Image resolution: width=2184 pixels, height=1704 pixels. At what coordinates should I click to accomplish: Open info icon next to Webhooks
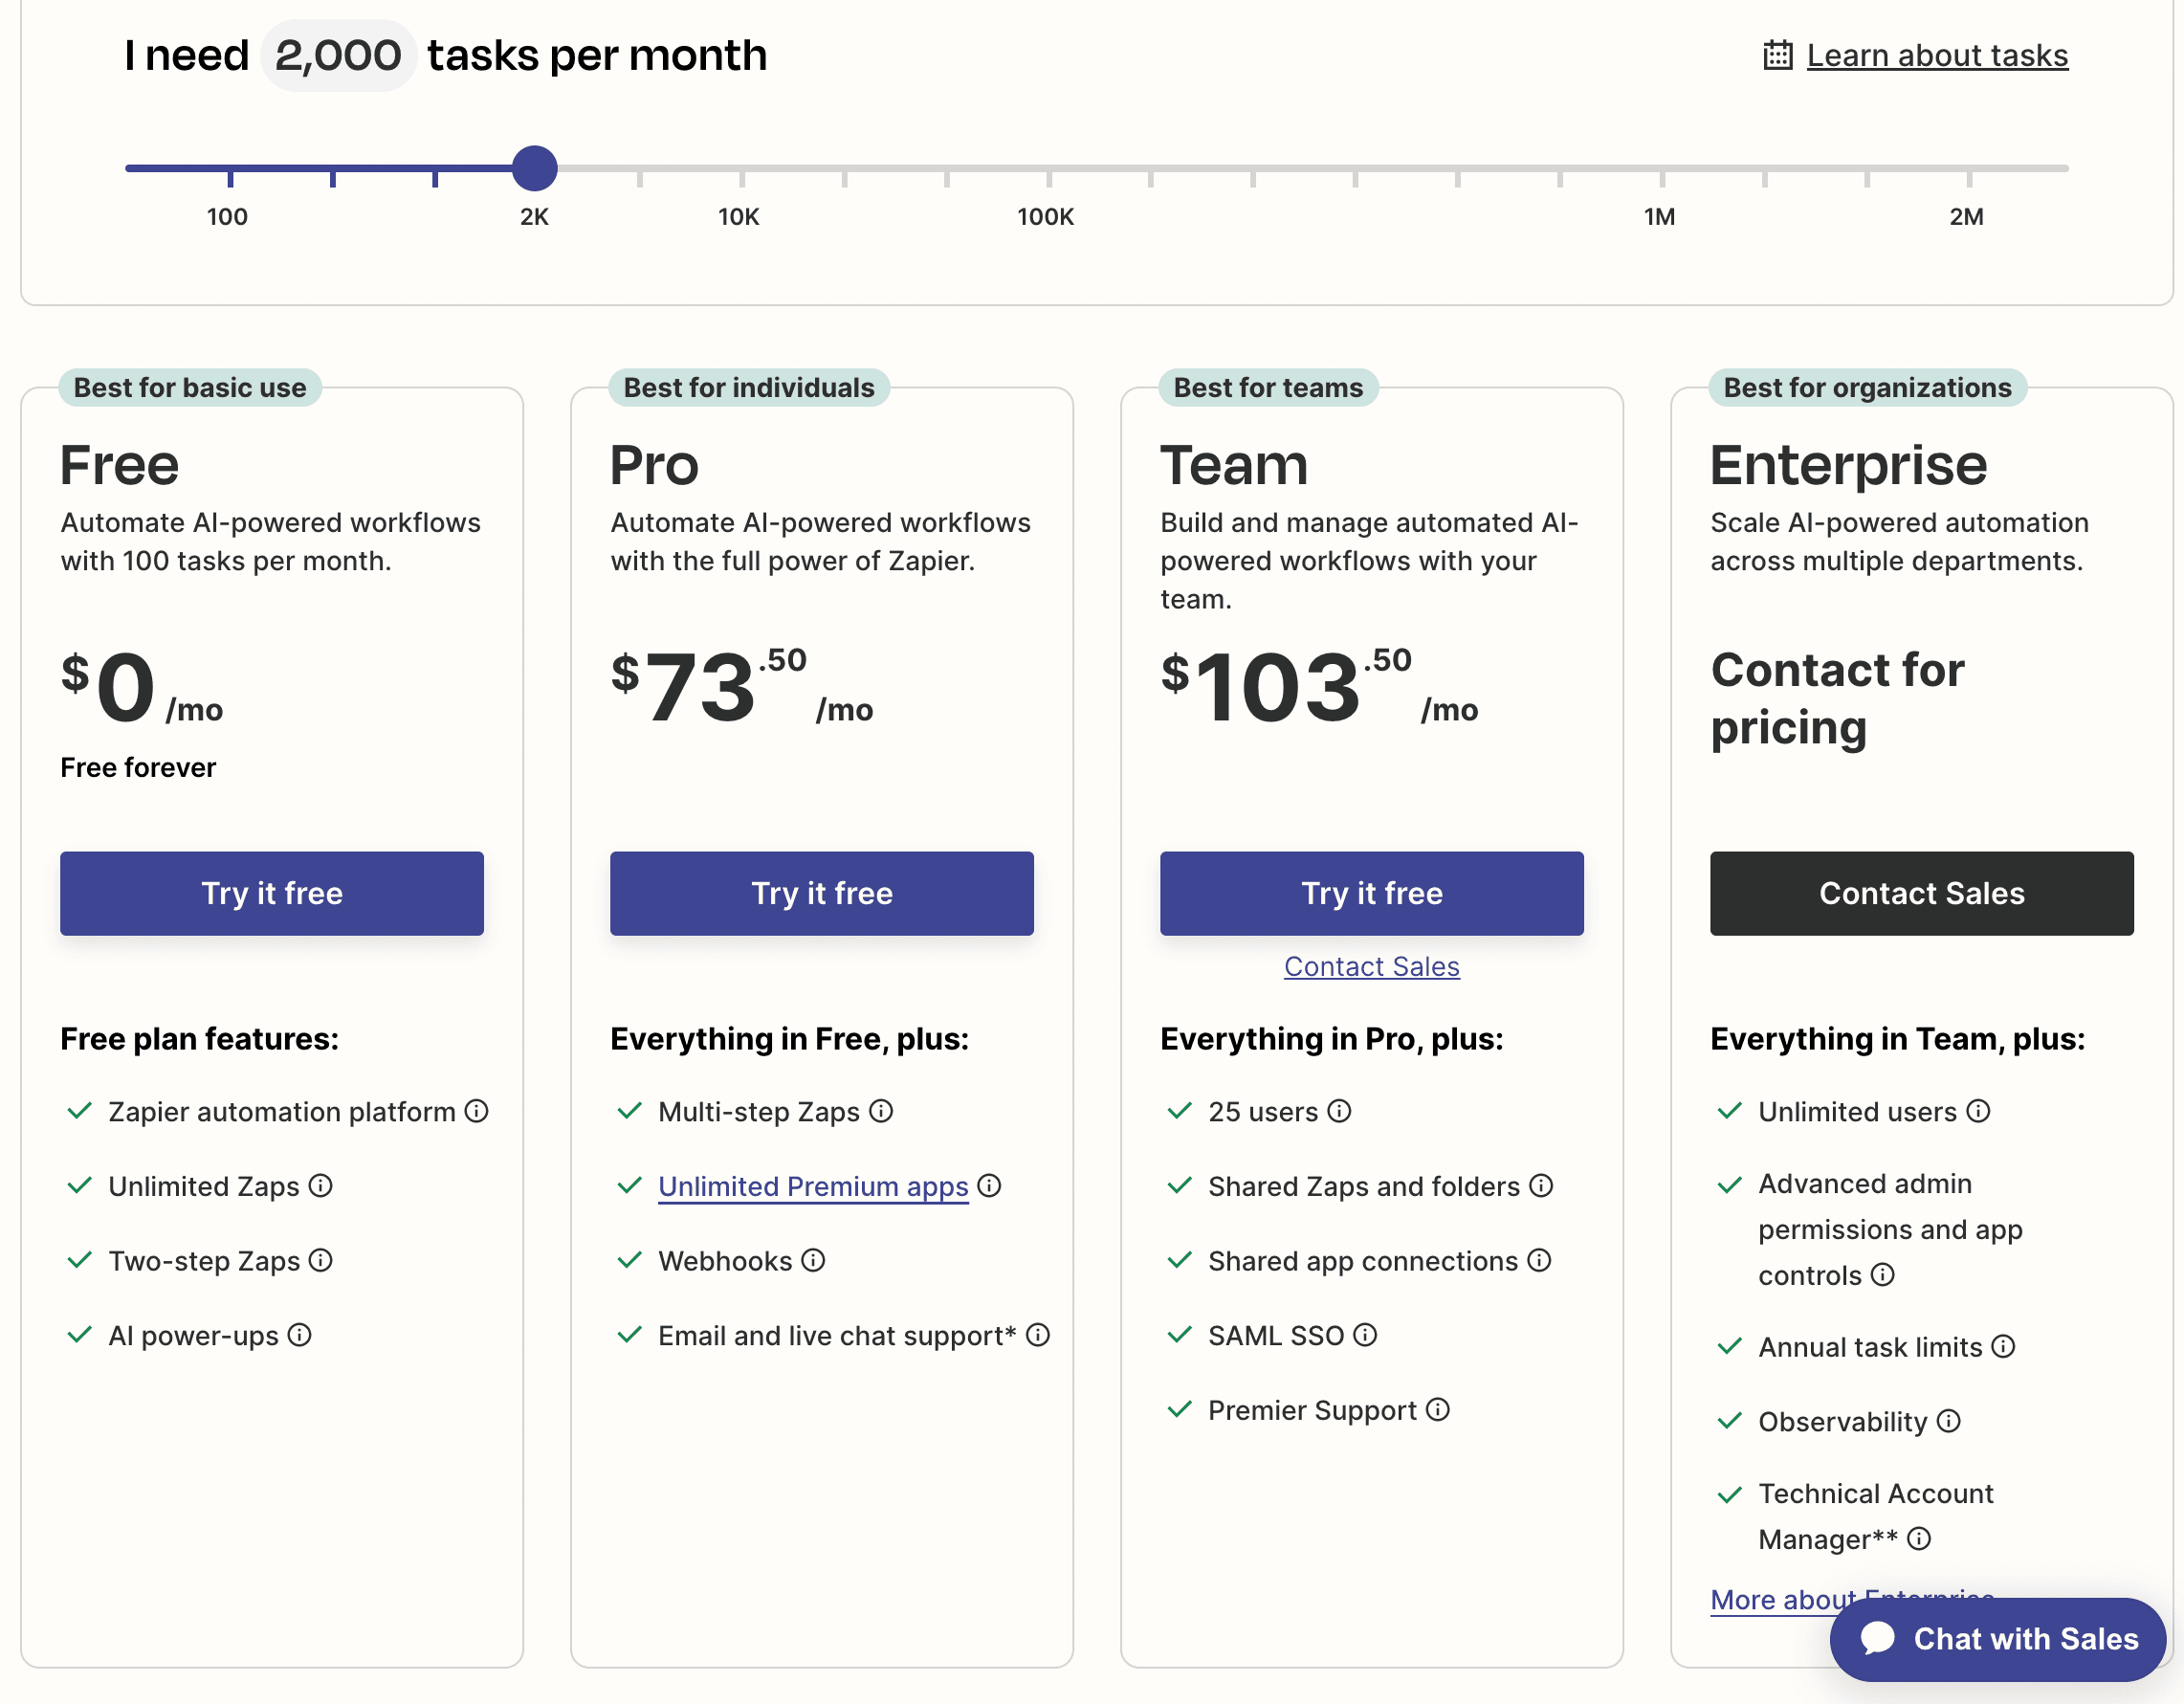coord(814,1260)
